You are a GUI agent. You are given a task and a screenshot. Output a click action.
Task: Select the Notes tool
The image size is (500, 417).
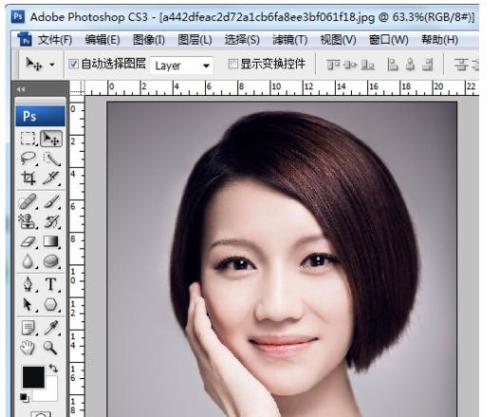point(28,328)
